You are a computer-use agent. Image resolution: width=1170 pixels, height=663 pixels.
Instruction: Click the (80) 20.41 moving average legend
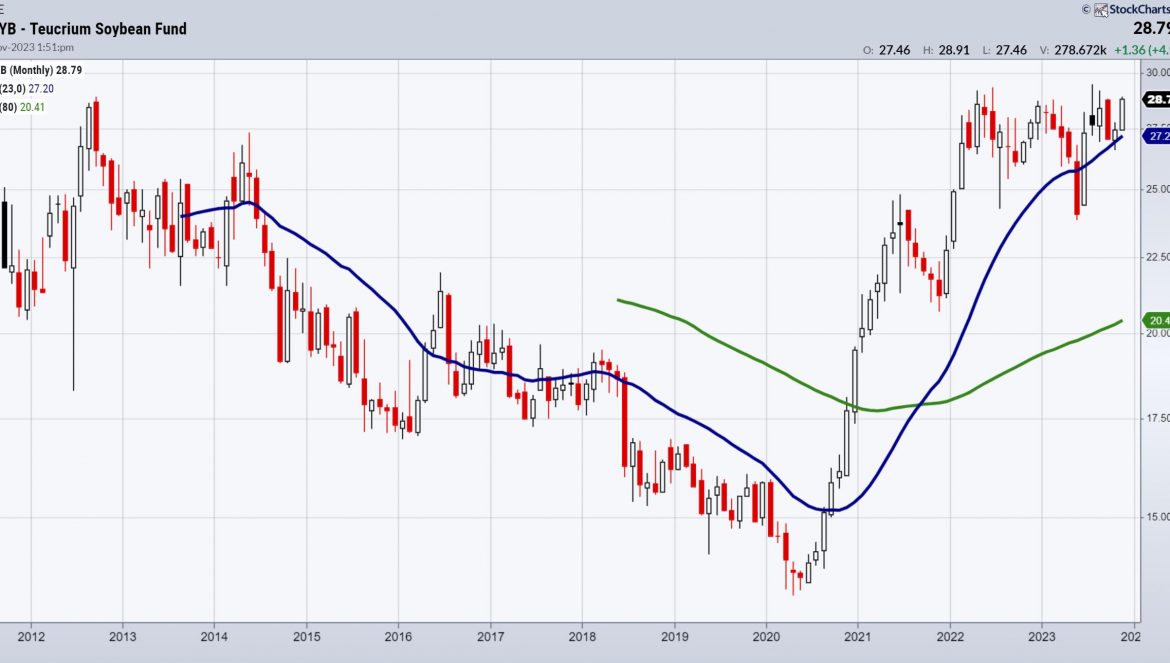(x=22, y=107)
